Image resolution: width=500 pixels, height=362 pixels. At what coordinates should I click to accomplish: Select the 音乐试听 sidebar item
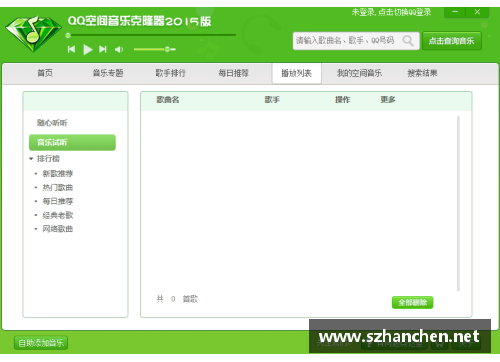tap(72, 143)
